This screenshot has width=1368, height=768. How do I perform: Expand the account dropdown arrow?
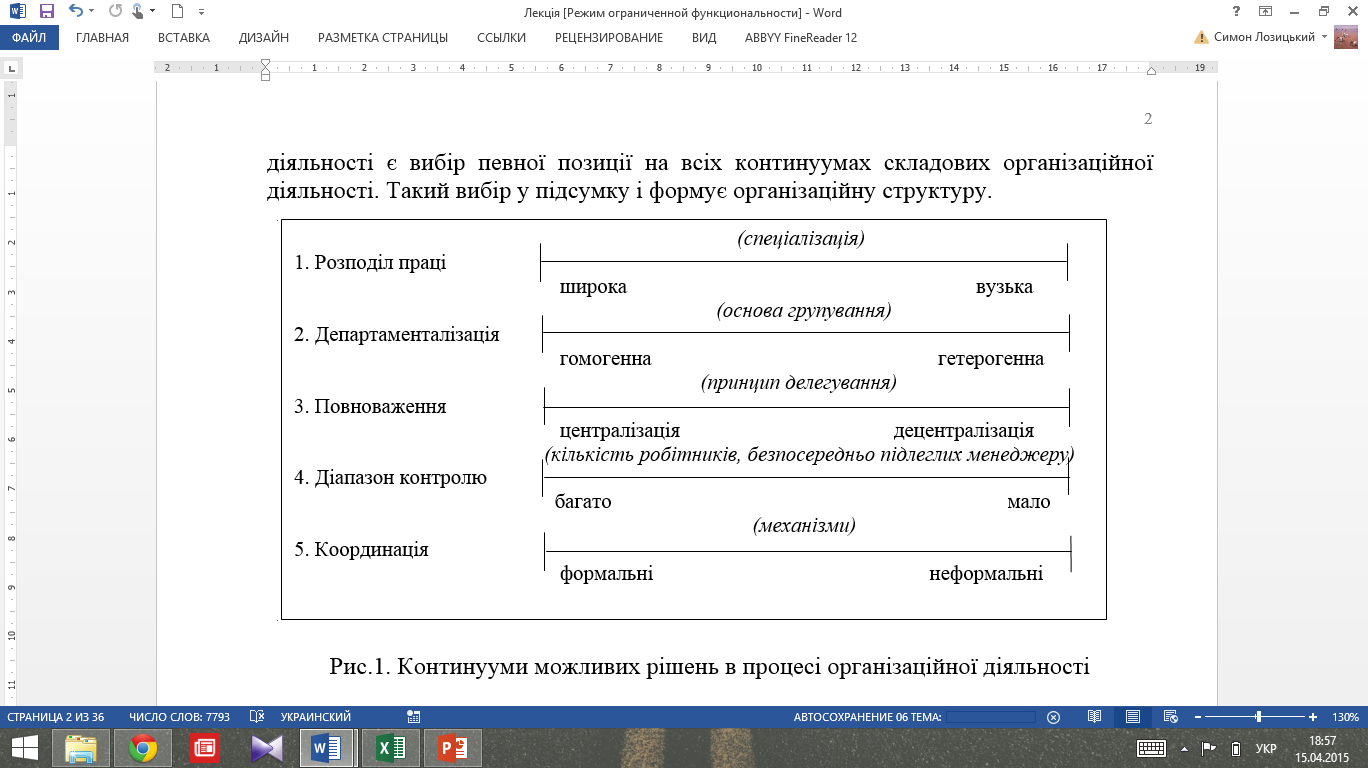click(x=1324, y=38)
